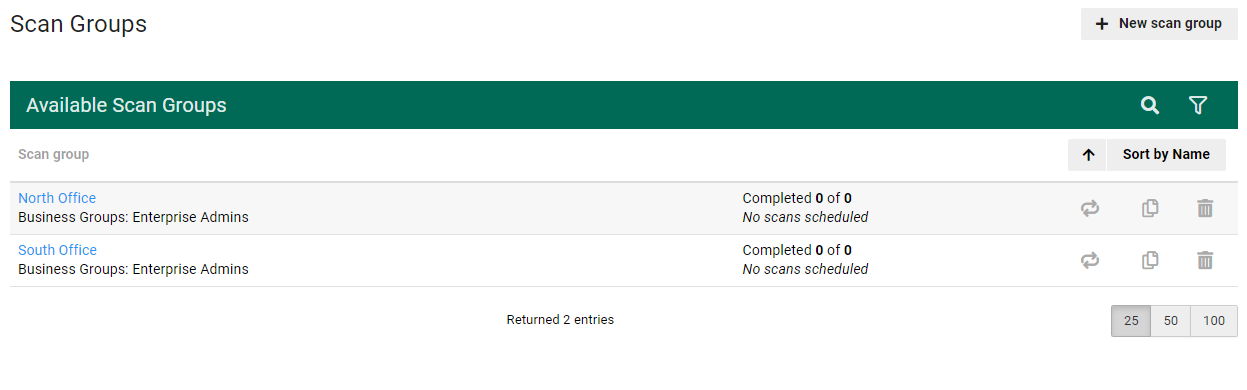
Task: Delete the North Office scan group
Action: point(1205,208)
